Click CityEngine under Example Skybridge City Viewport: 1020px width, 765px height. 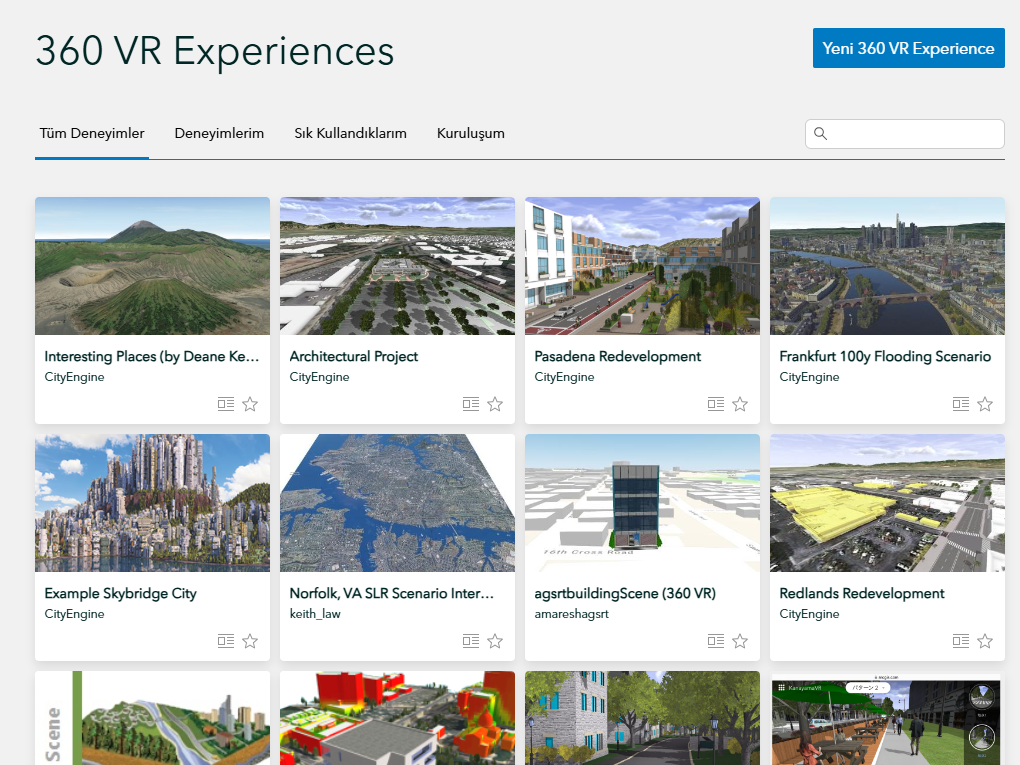click(x=74, y=613)
